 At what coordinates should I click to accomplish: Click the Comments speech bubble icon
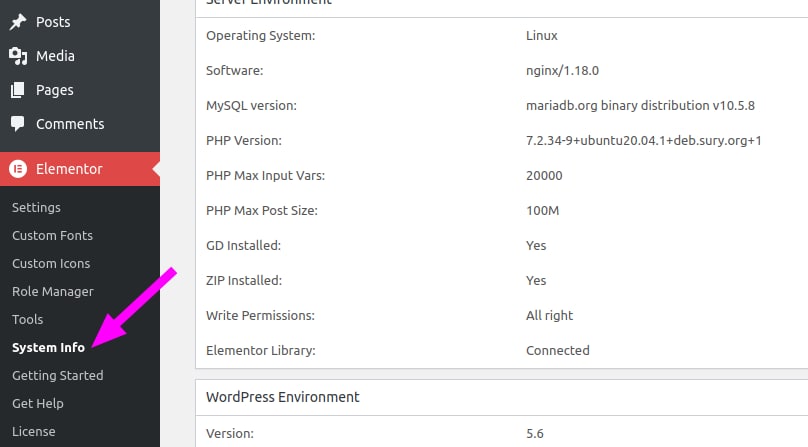(18, 124)
